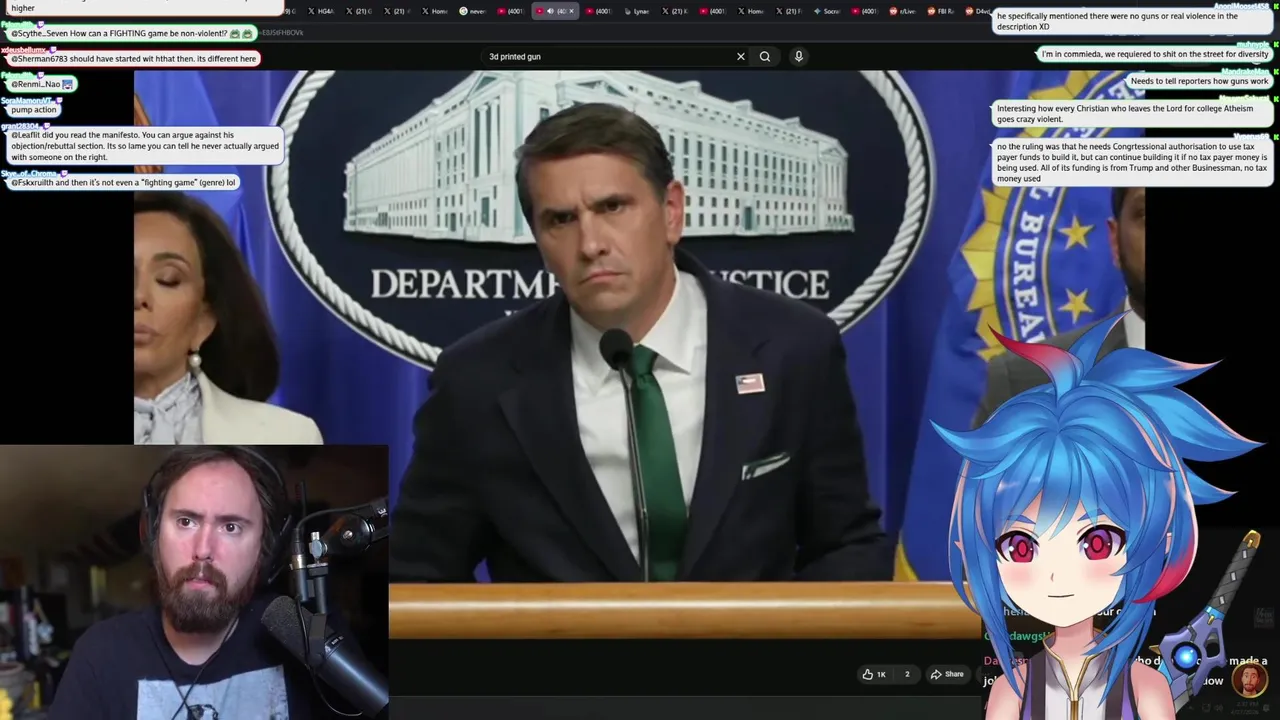
Task: Switch to the 'FBI Ra' Reddit tab
Action: click(941, 11)
